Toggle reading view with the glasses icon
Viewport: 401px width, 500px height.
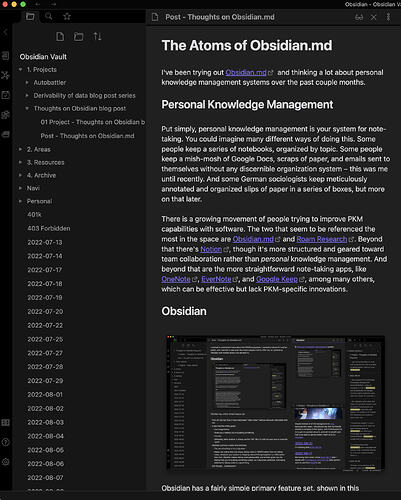coord(359,17)
